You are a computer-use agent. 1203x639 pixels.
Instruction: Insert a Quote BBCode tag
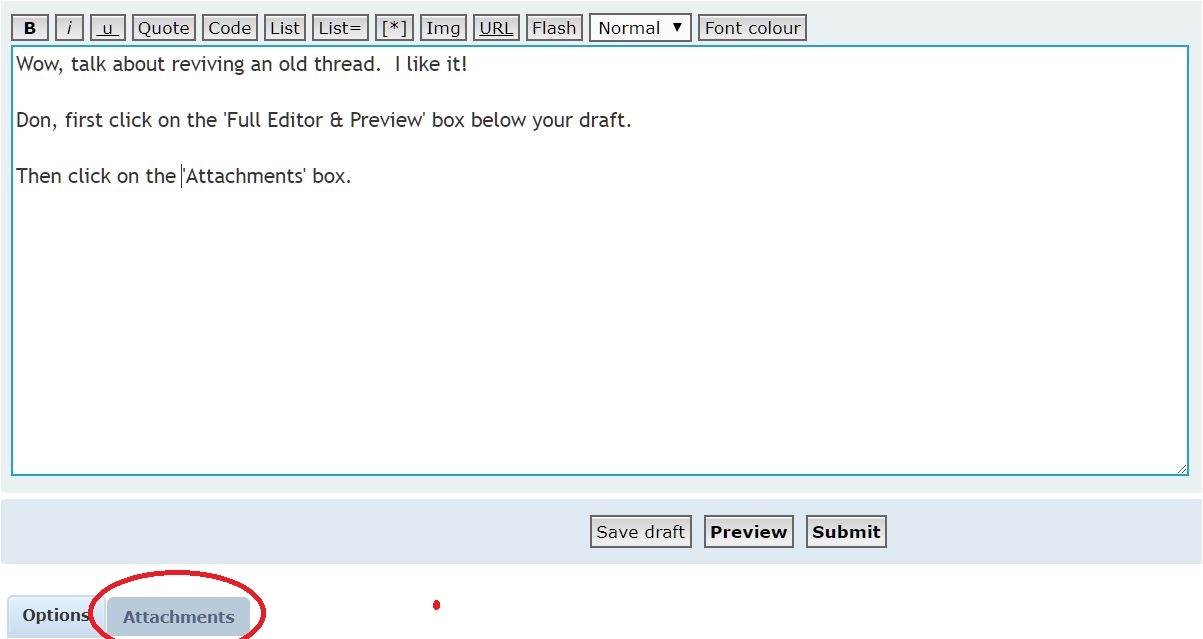[164, 28]
